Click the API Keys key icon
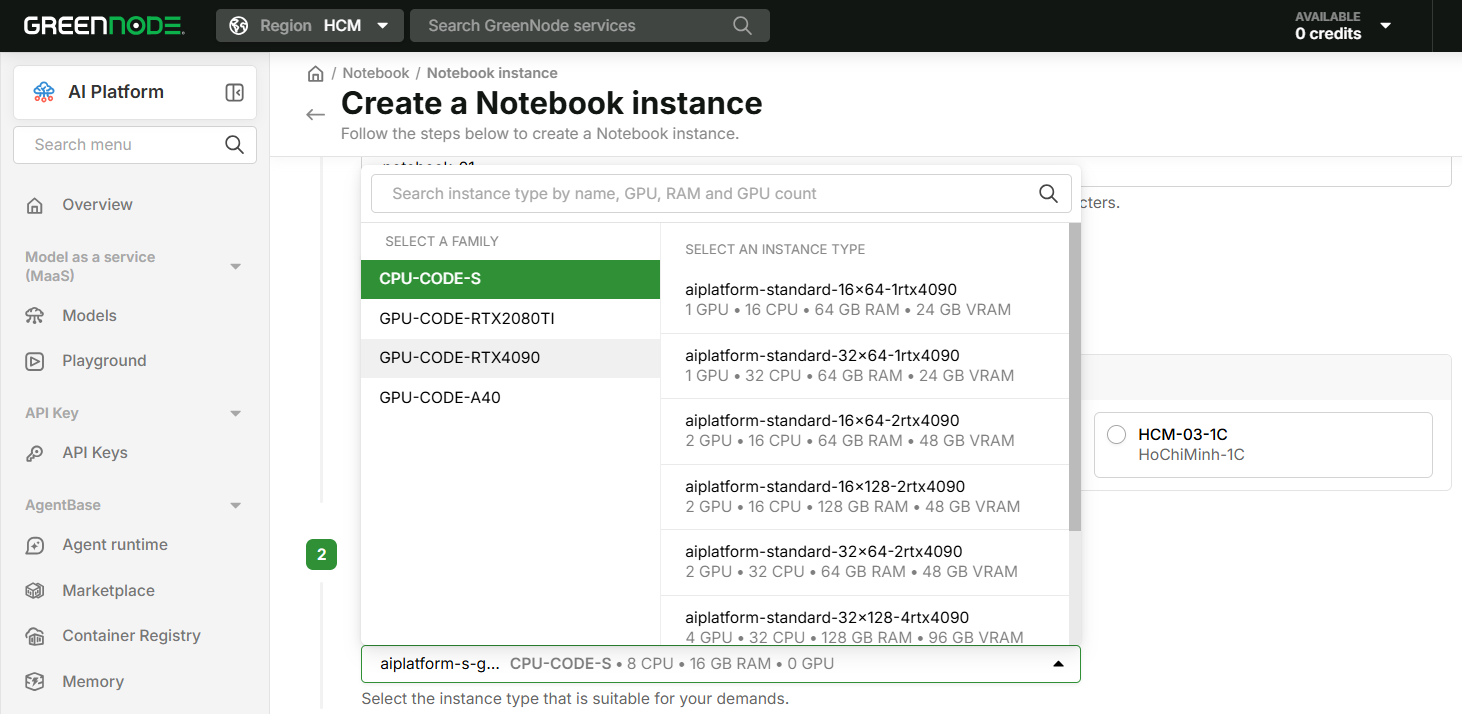Screen dimensions: 1462x714 tap(35, 453)
